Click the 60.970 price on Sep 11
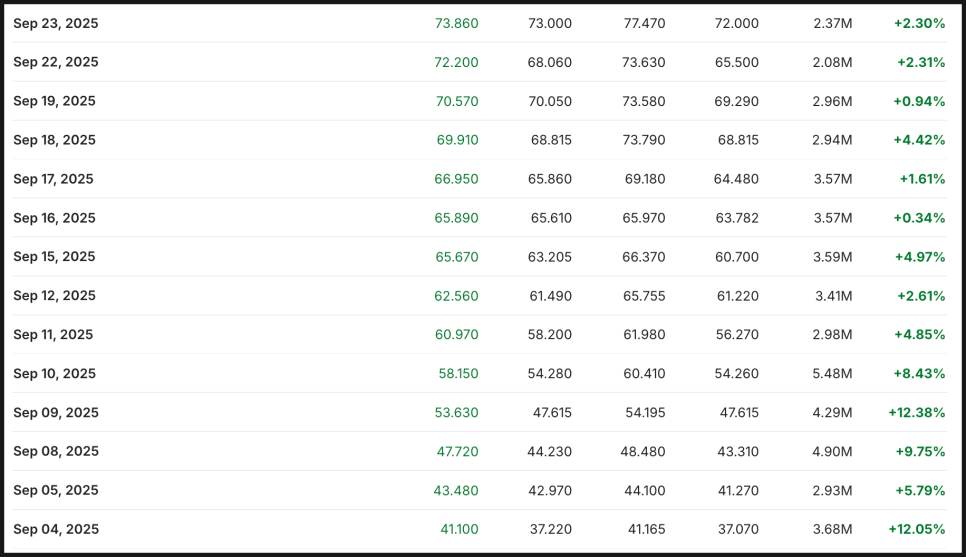Viewport: 966px width, 557px height. click(x=457, y=335)
